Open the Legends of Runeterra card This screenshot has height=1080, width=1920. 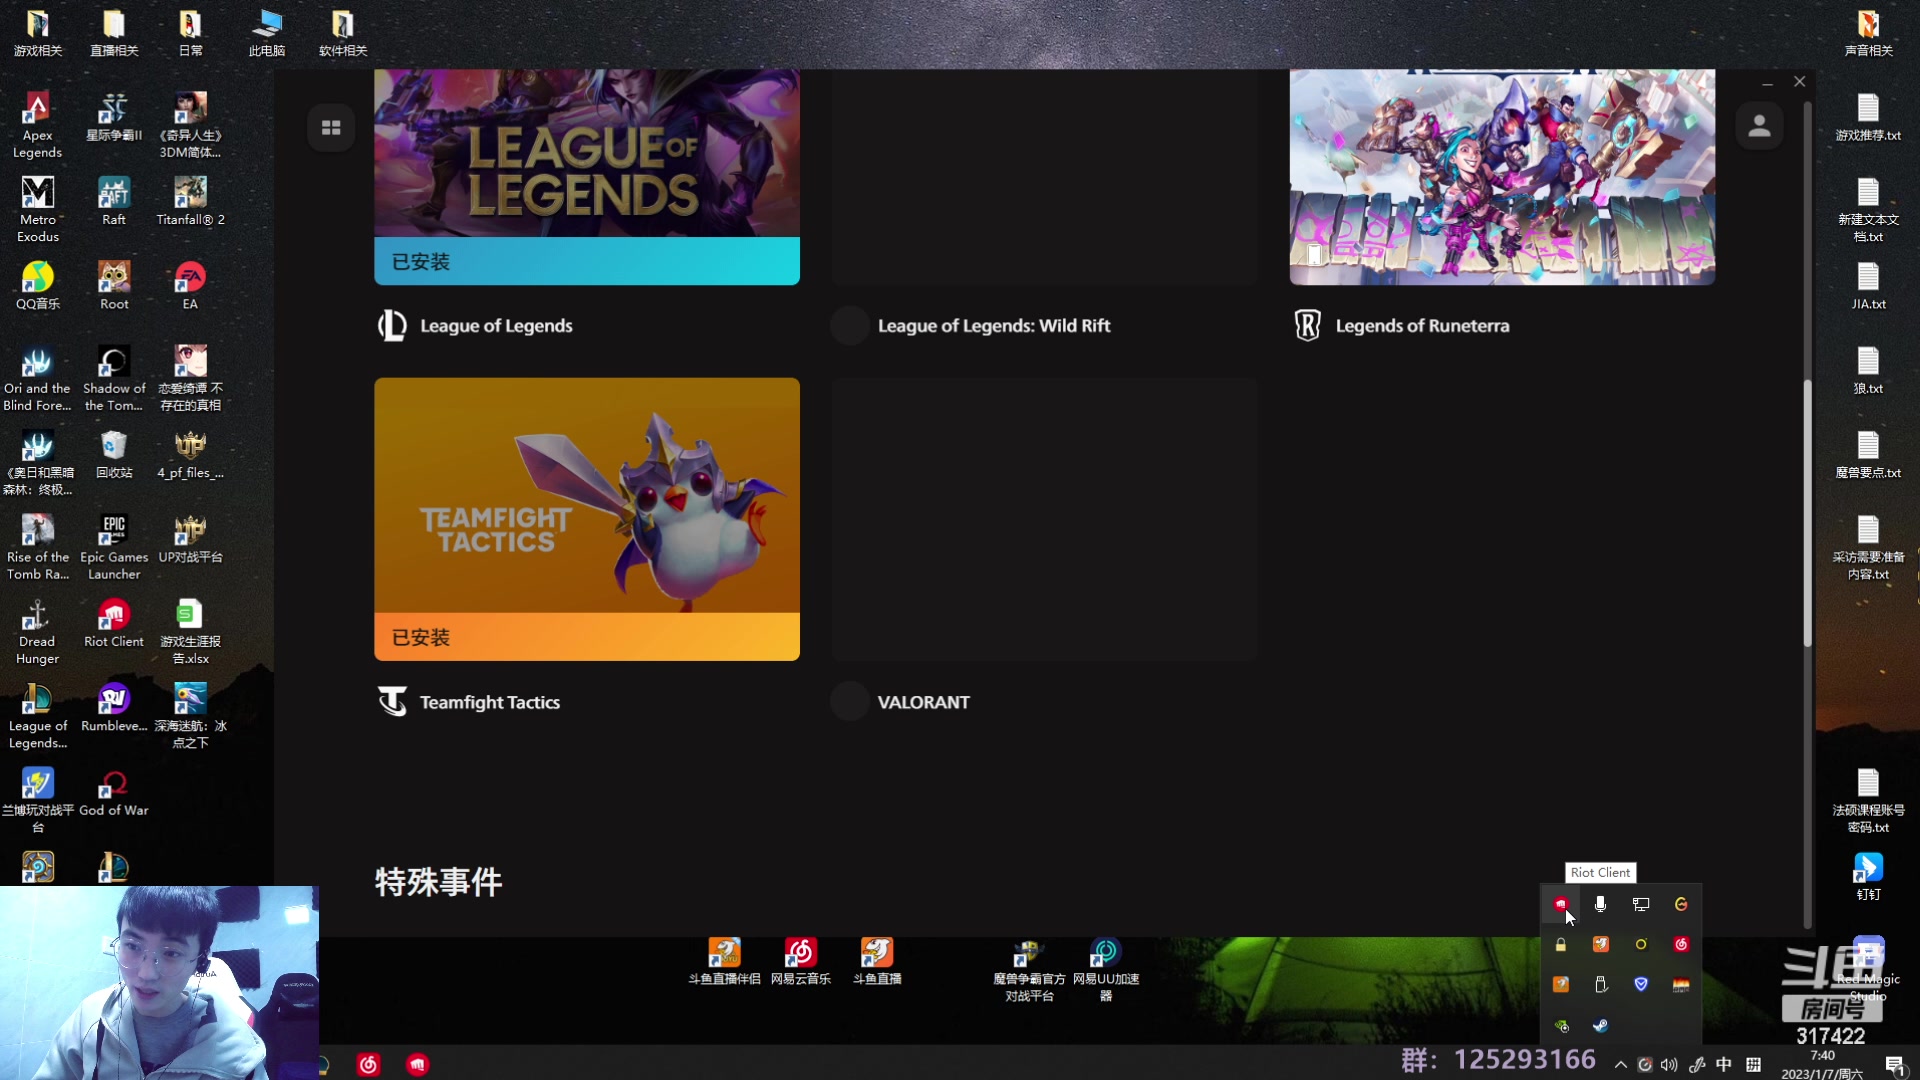click(x=1502, y=177)
